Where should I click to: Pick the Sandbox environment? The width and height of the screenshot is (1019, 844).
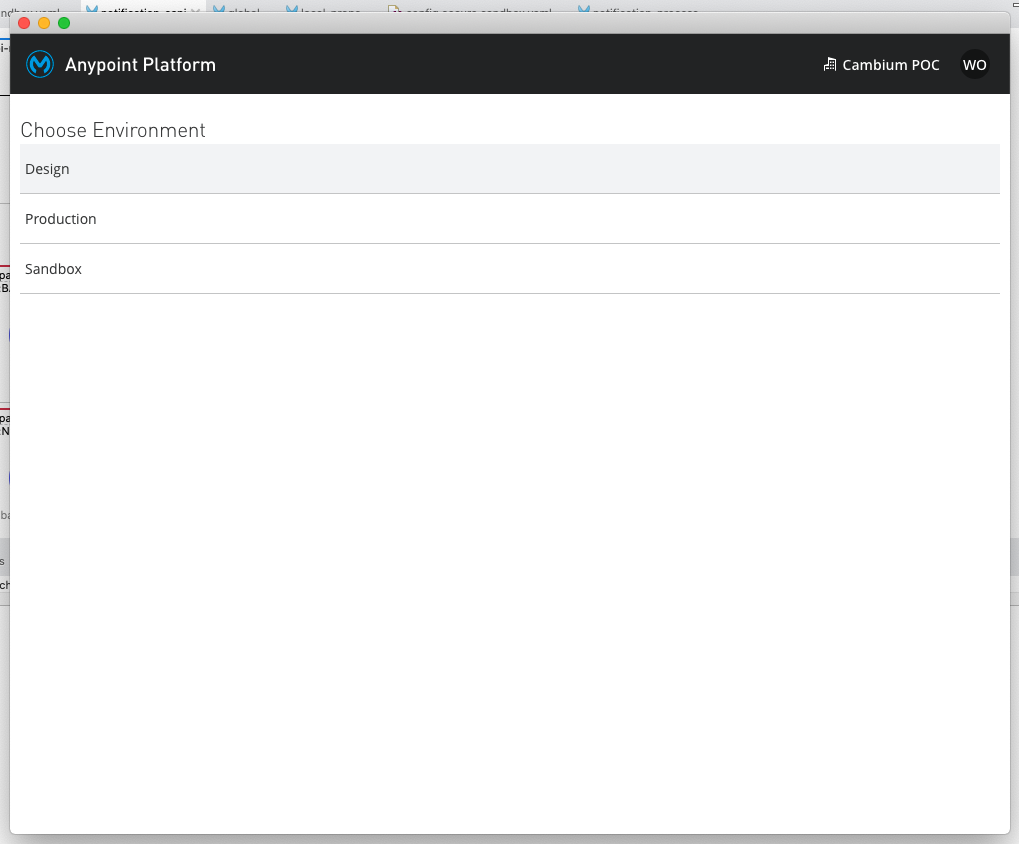pyautogui.click(x=53, y=269)
